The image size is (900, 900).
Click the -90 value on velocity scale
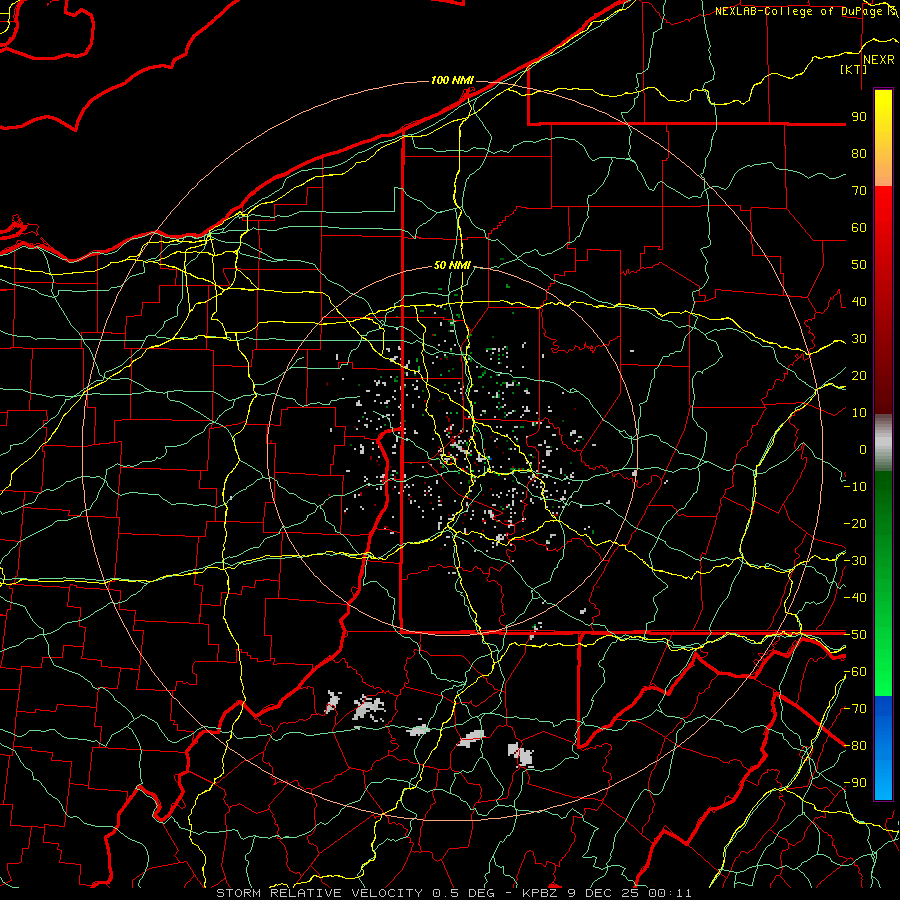(855, 783)
